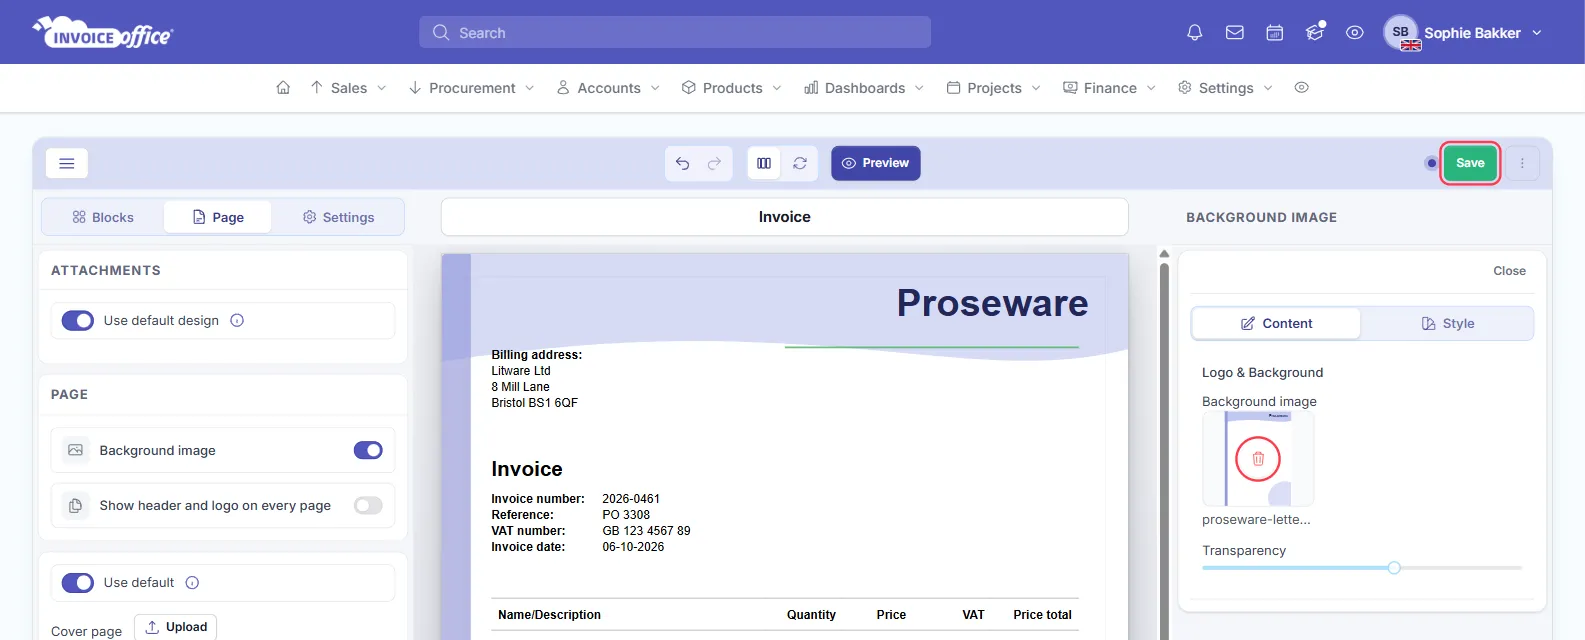Click the Invoice title field
This screenshot has height=640, width=1585.
point(785,217)
